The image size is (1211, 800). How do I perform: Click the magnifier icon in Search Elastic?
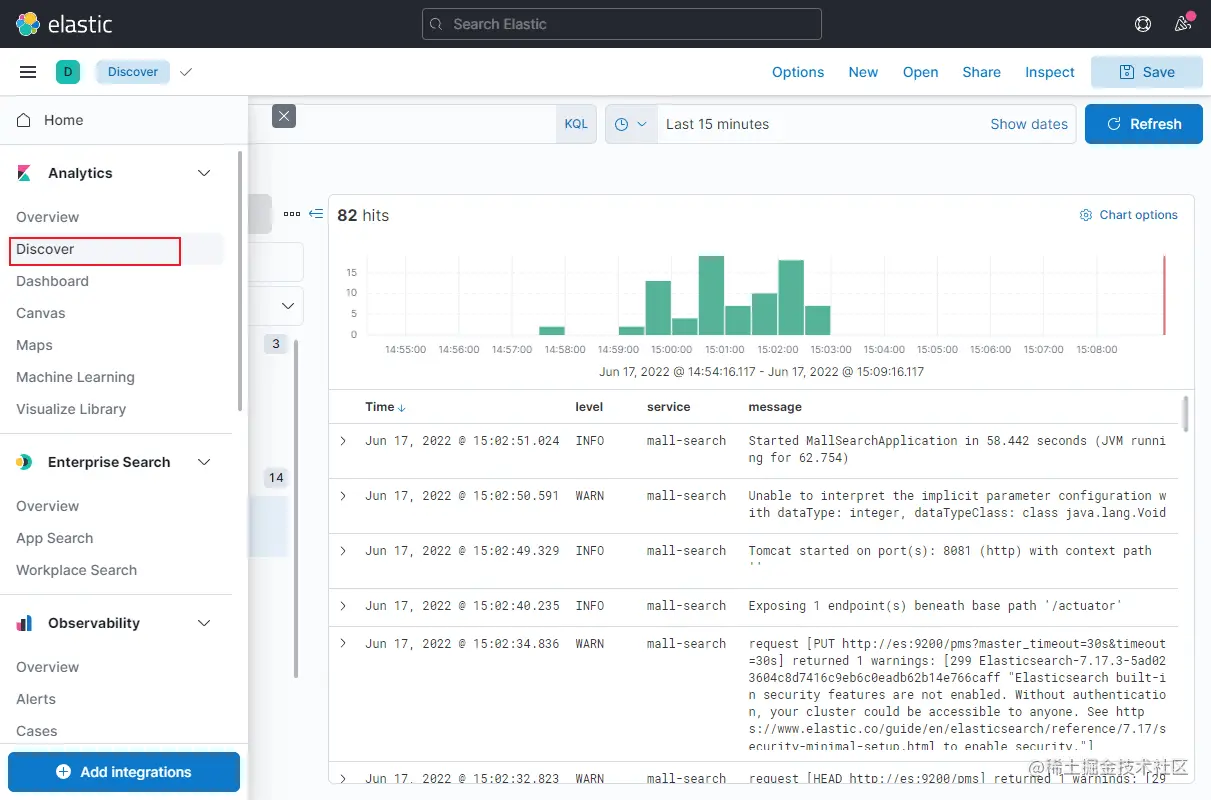(x=436, y=24)
